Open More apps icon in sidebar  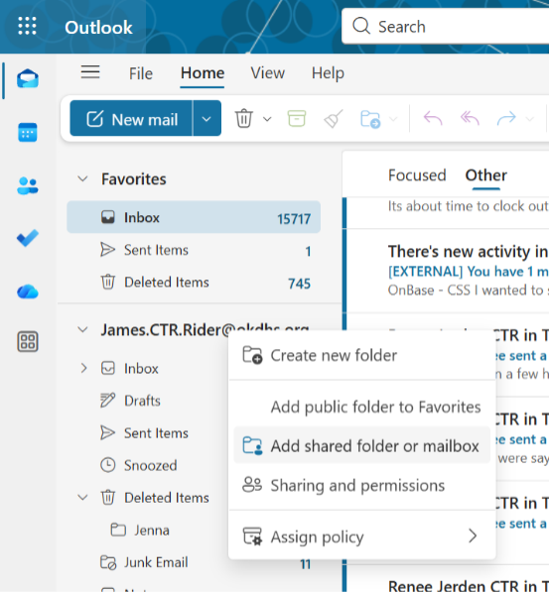coord(28,342)
